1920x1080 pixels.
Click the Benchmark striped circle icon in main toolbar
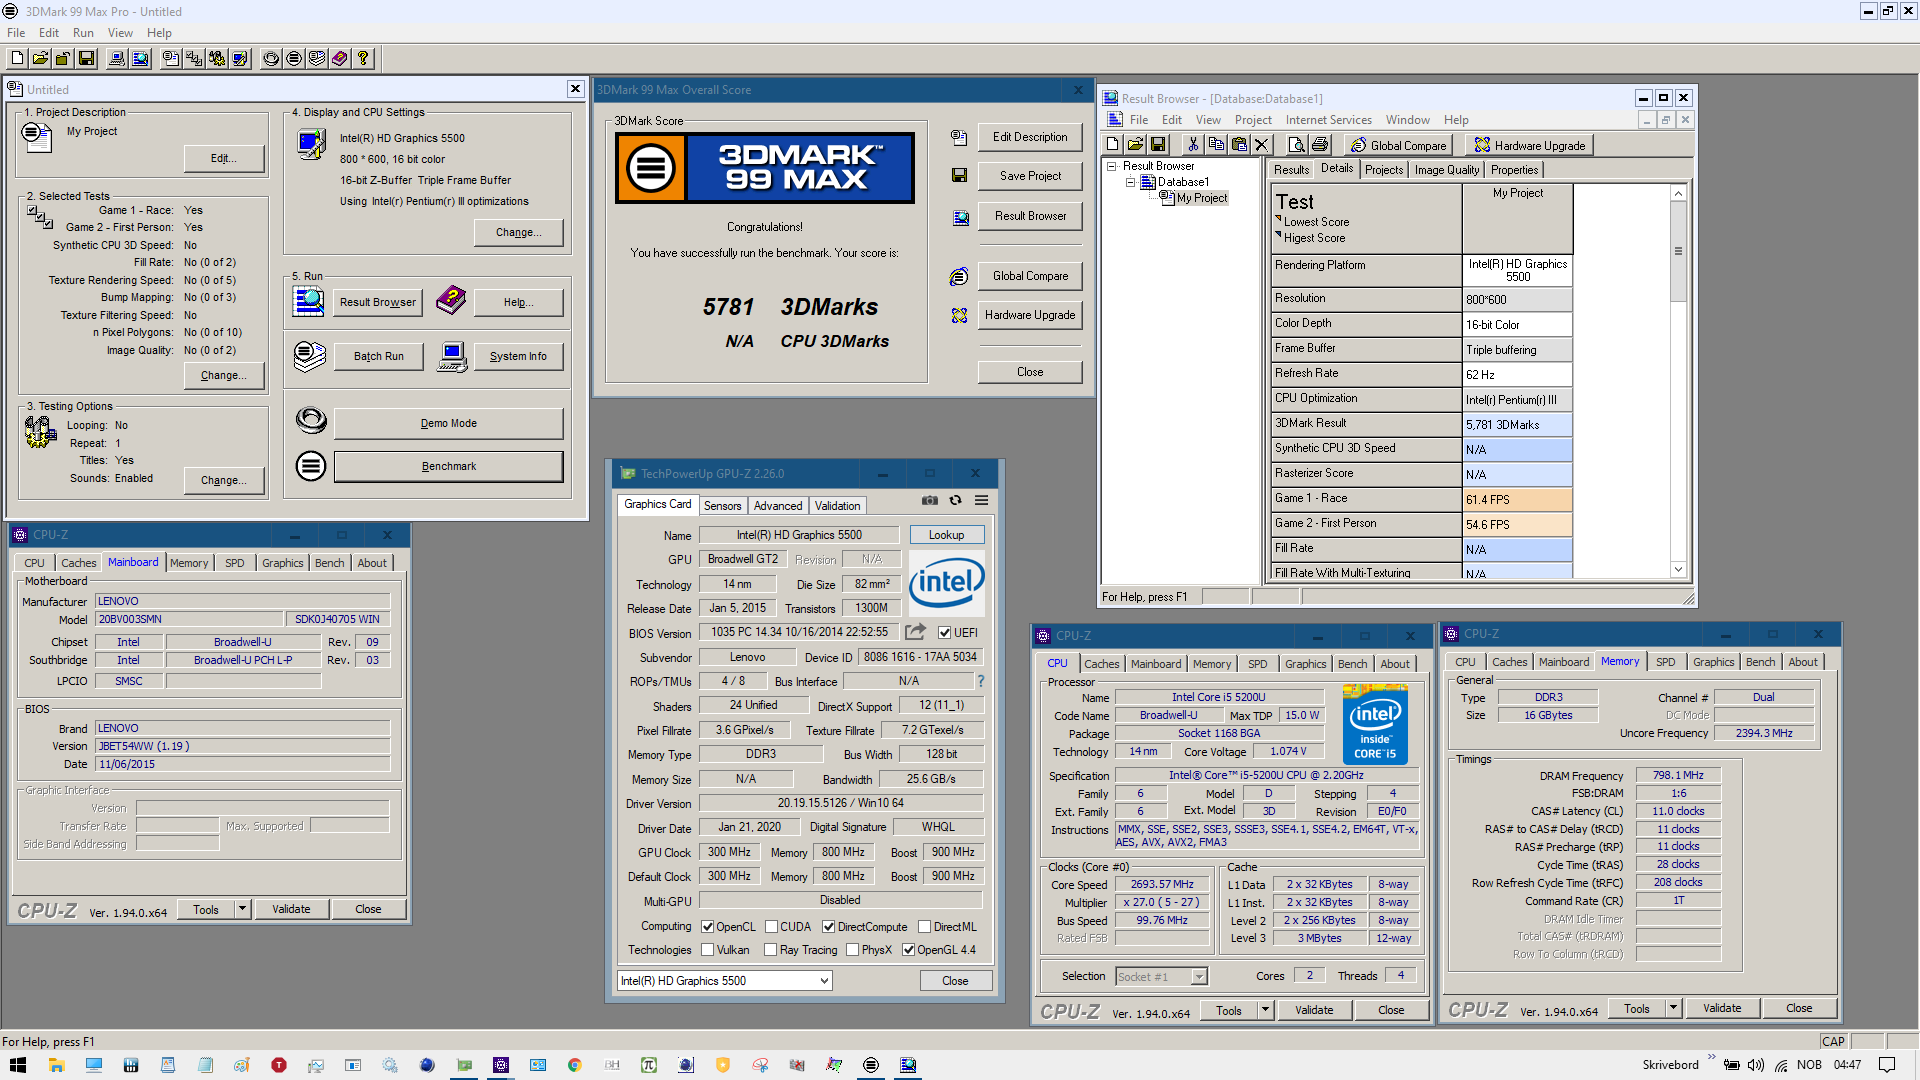[x=294, y=59]
